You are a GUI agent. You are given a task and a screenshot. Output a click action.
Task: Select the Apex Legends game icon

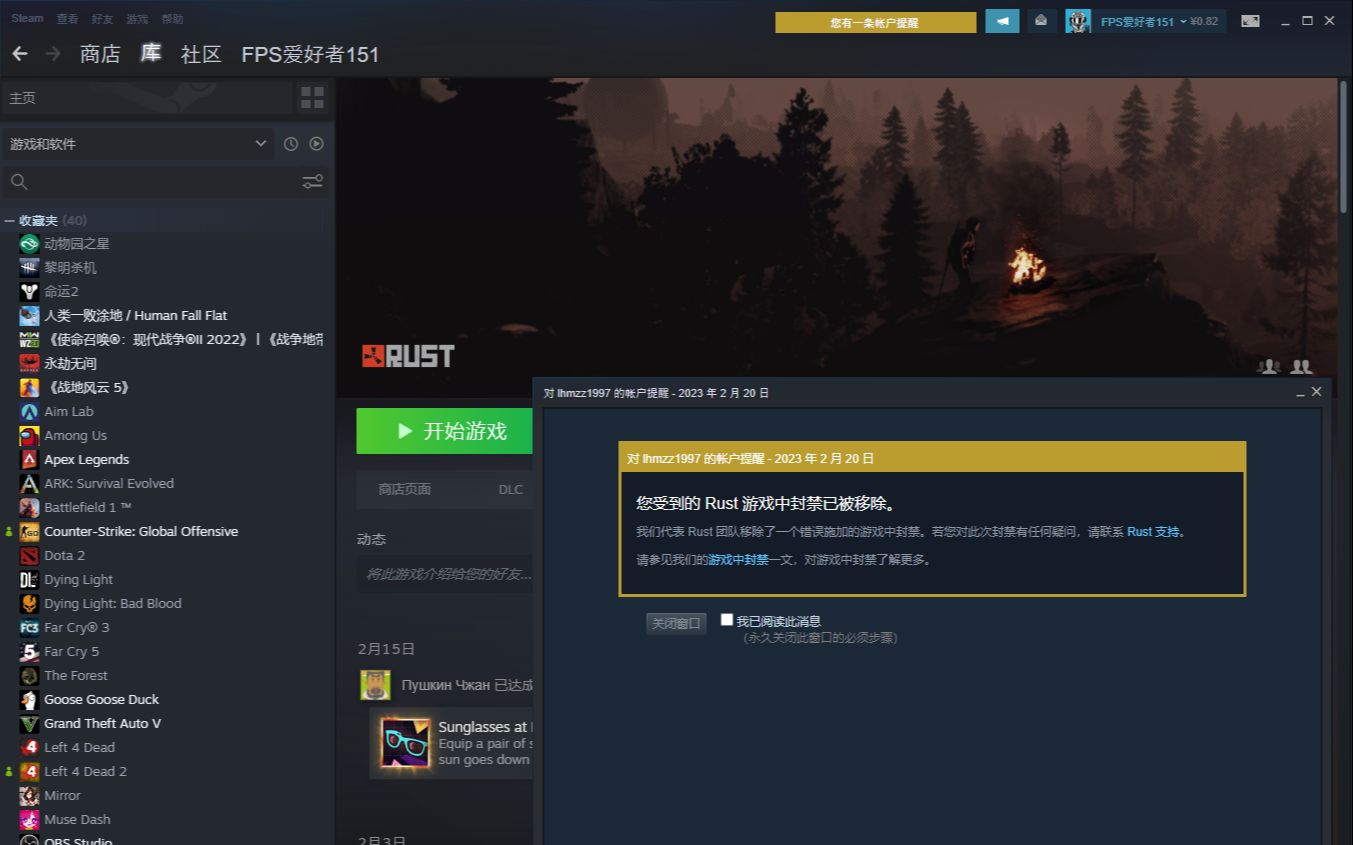click(29, 459)
